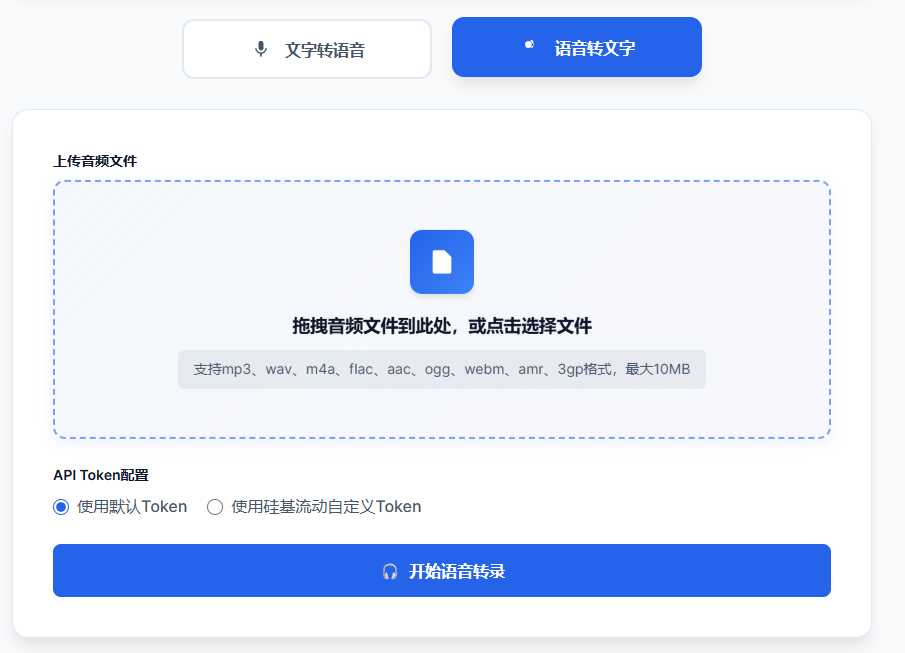The height and width of the screenshot is (653, 905).
Task: Click 开始语音转录 to start transcription
Action: (441, 570)
